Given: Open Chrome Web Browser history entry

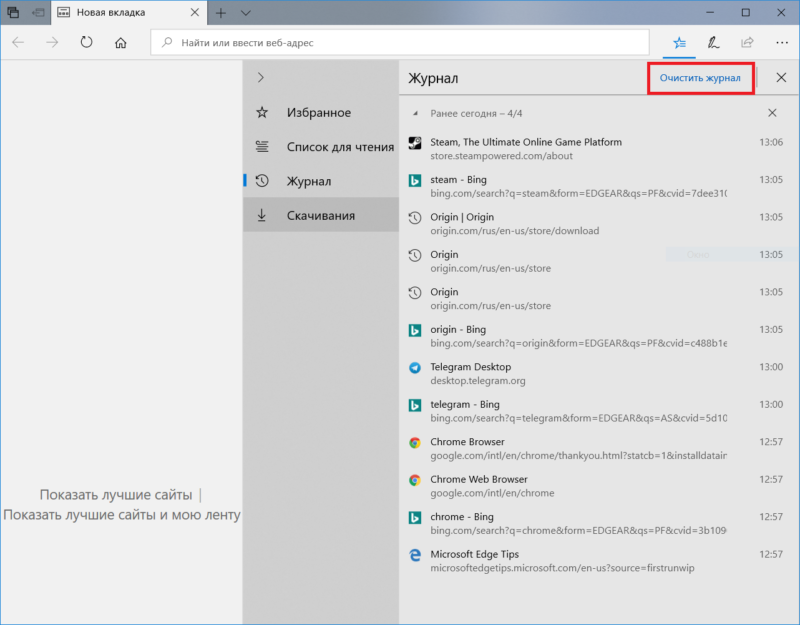Looking at the screenshot, I should (598, 486).
